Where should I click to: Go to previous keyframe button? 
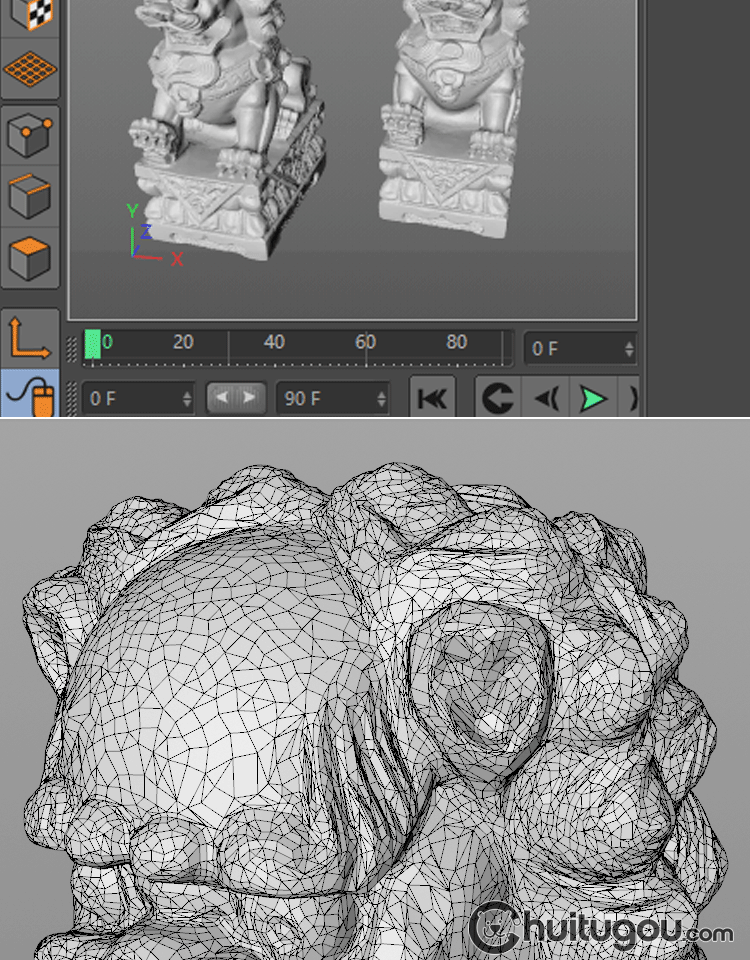tap(497, 399)
